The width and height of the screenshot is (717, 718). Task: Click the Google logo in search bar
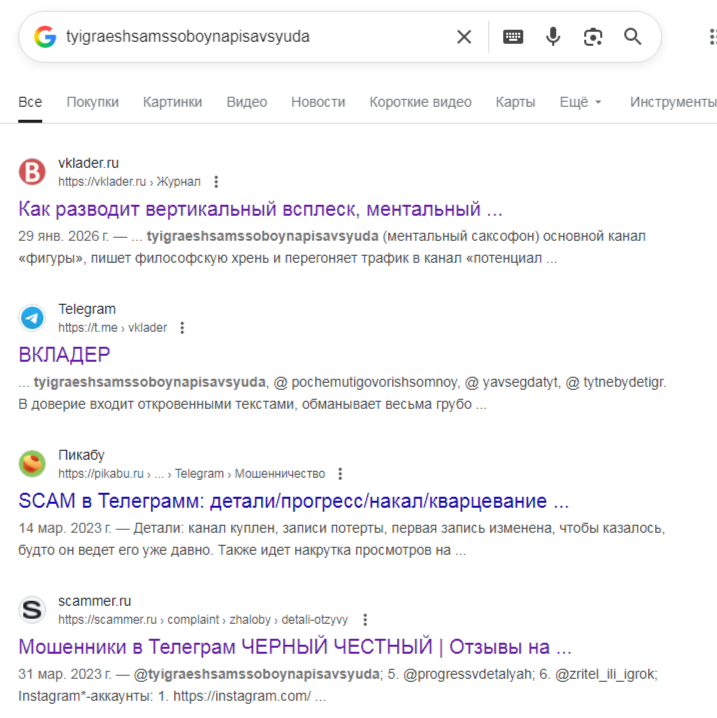(45, 37)
